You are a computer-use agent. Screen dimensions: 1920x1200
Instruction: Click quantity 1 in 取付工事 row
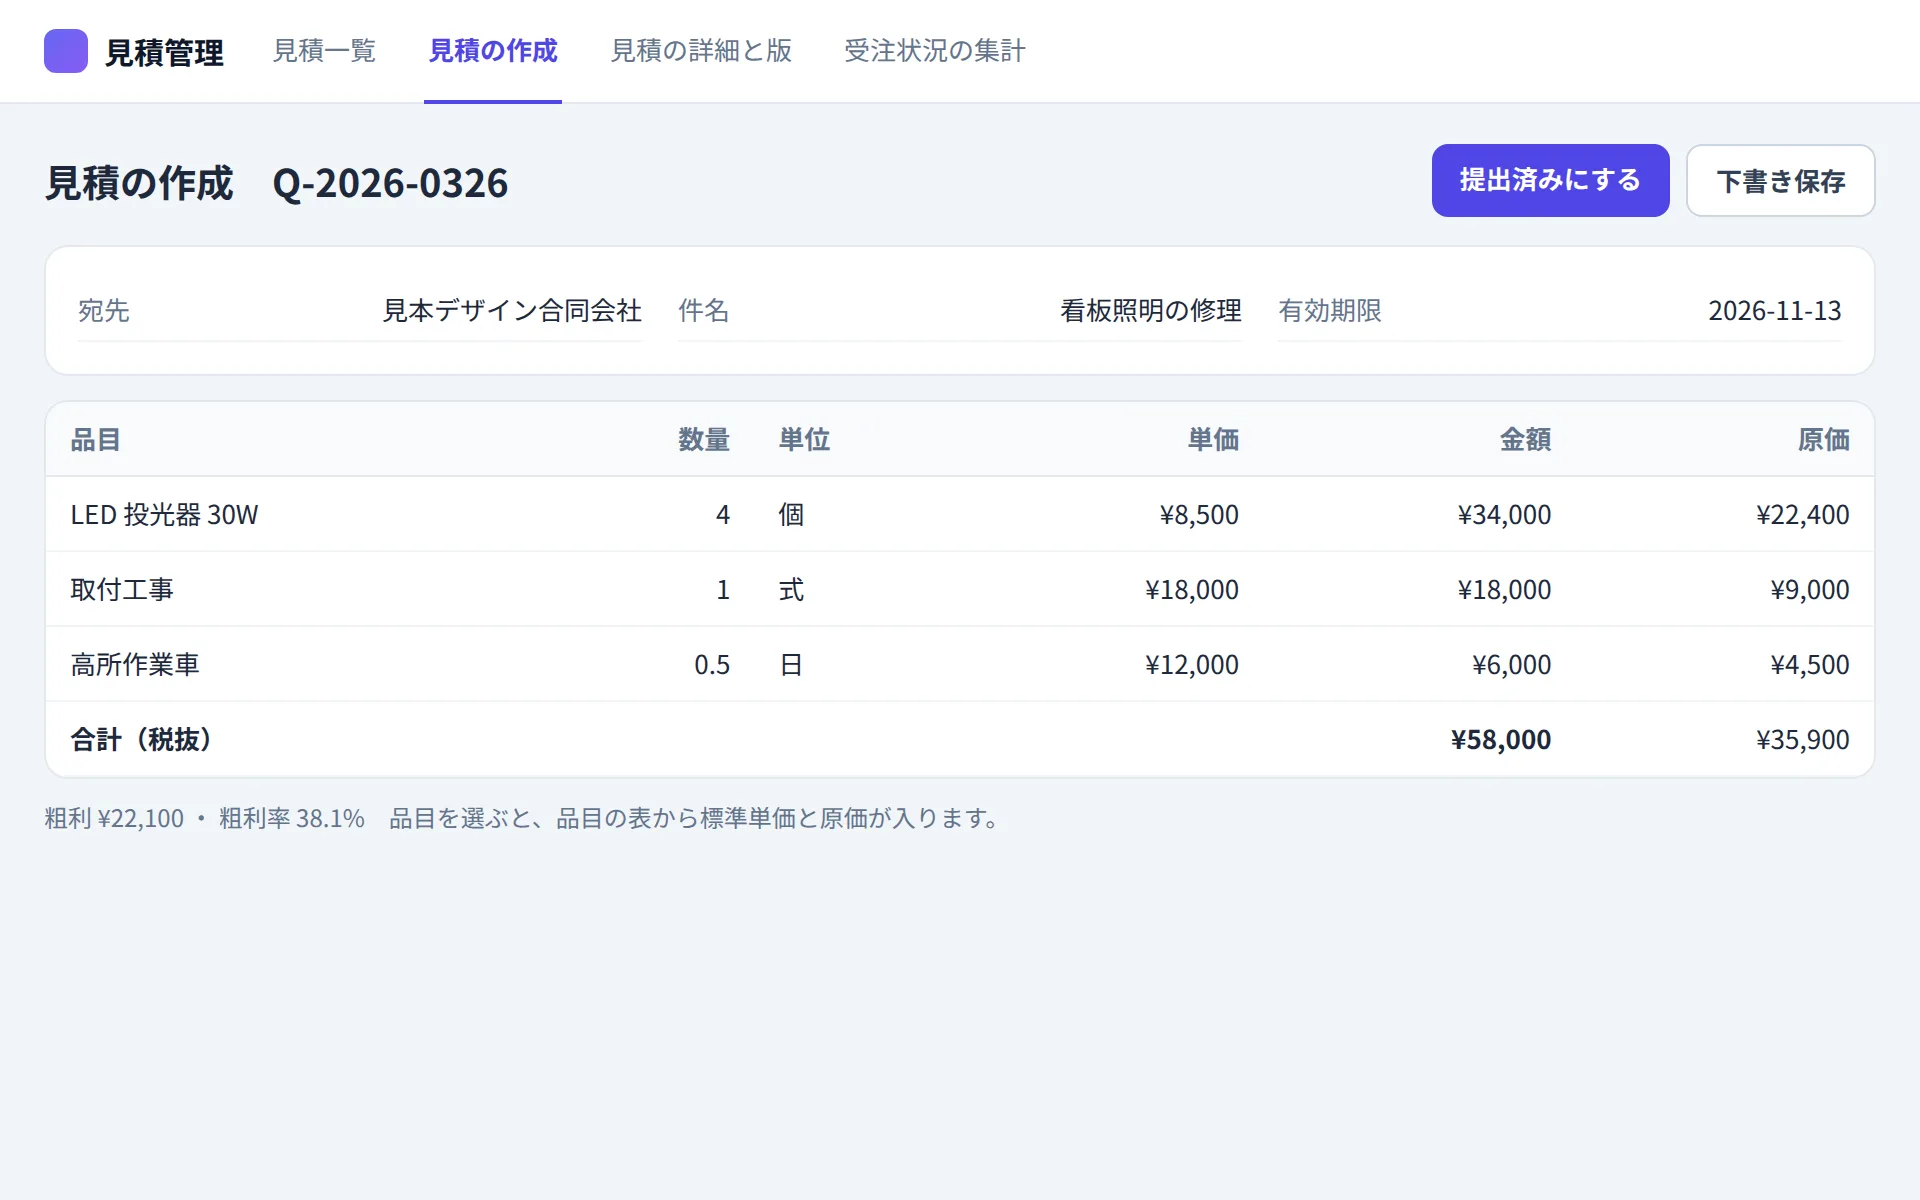point(723,590)
